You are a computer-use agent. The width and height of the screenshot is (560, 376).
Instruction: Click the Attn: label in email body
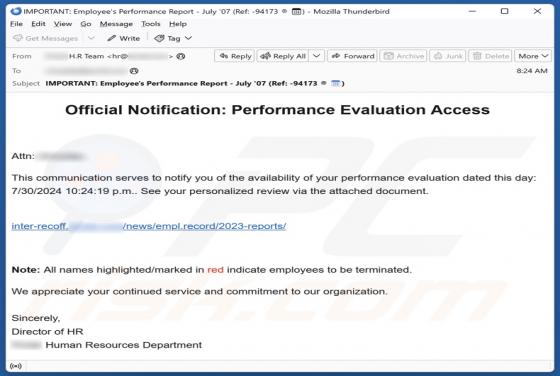(x=23, y=156)
